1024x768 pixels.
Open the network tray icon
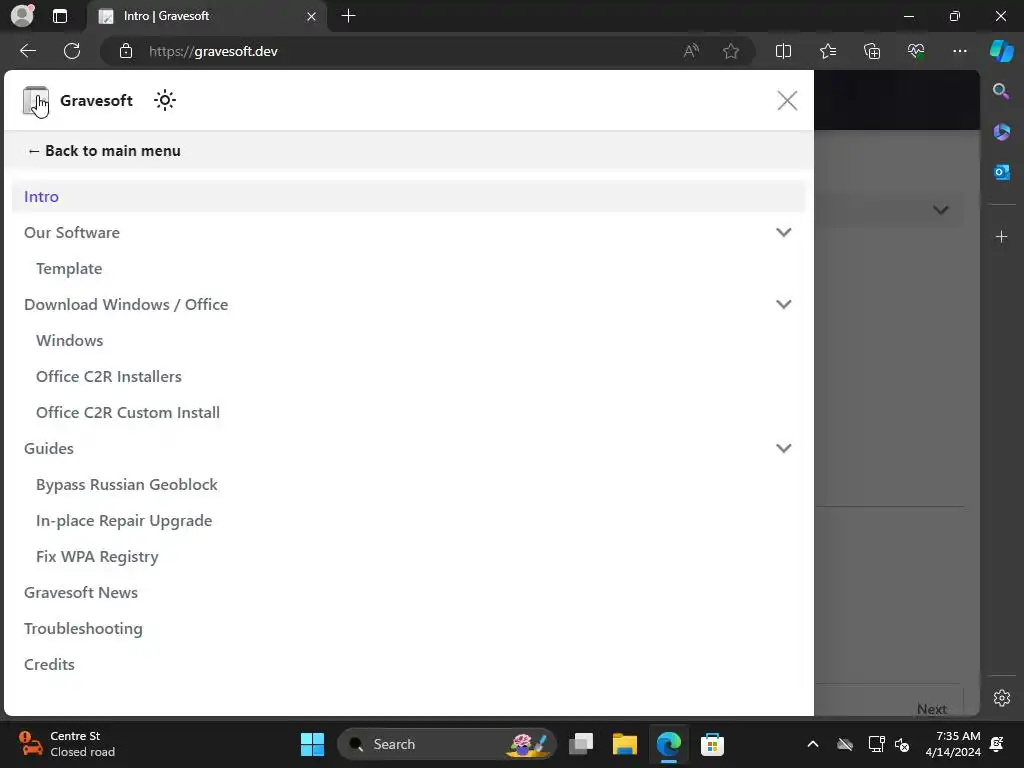tap(876, 744)
